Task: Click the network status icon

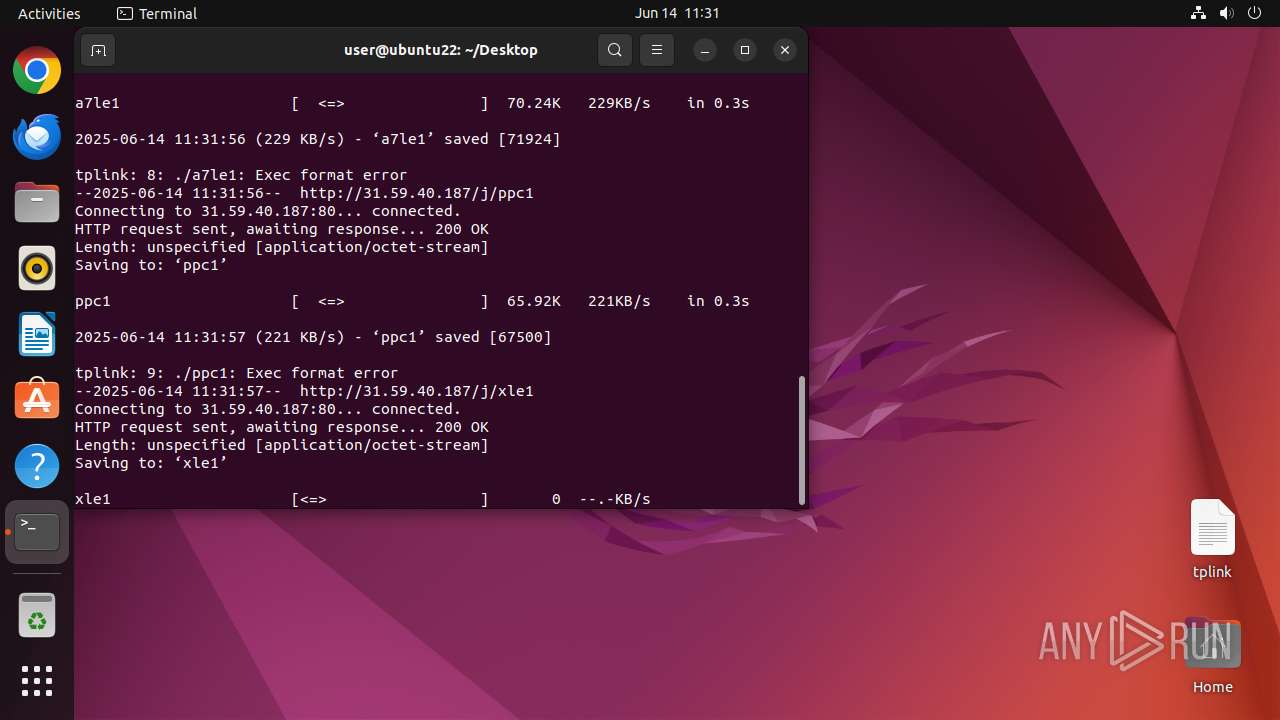Action: [1199, 13]
